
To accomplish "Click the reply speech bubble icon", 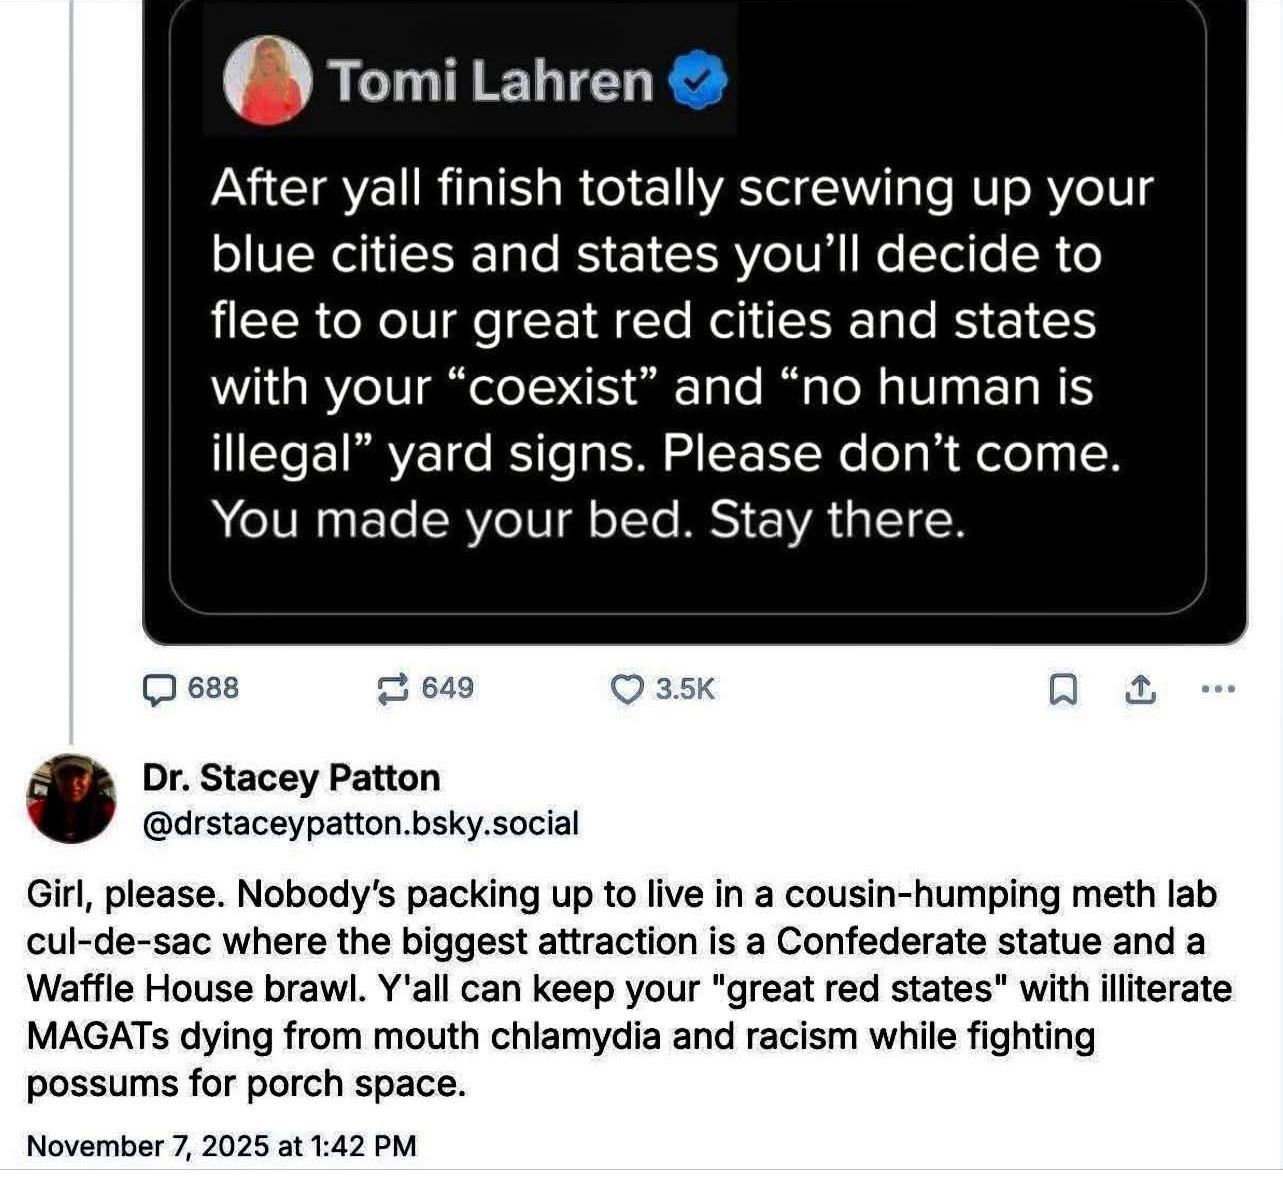I will coord(160,689).
